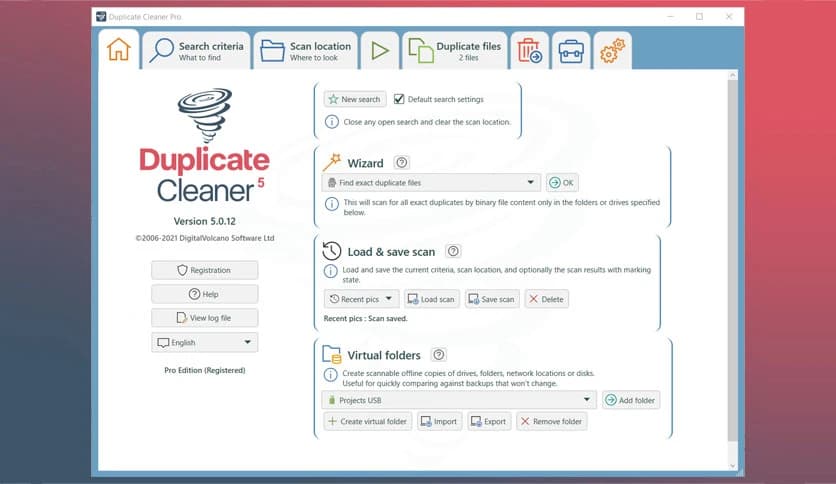Expand the Find exact duplicate files dropdown

pos(431,183)
